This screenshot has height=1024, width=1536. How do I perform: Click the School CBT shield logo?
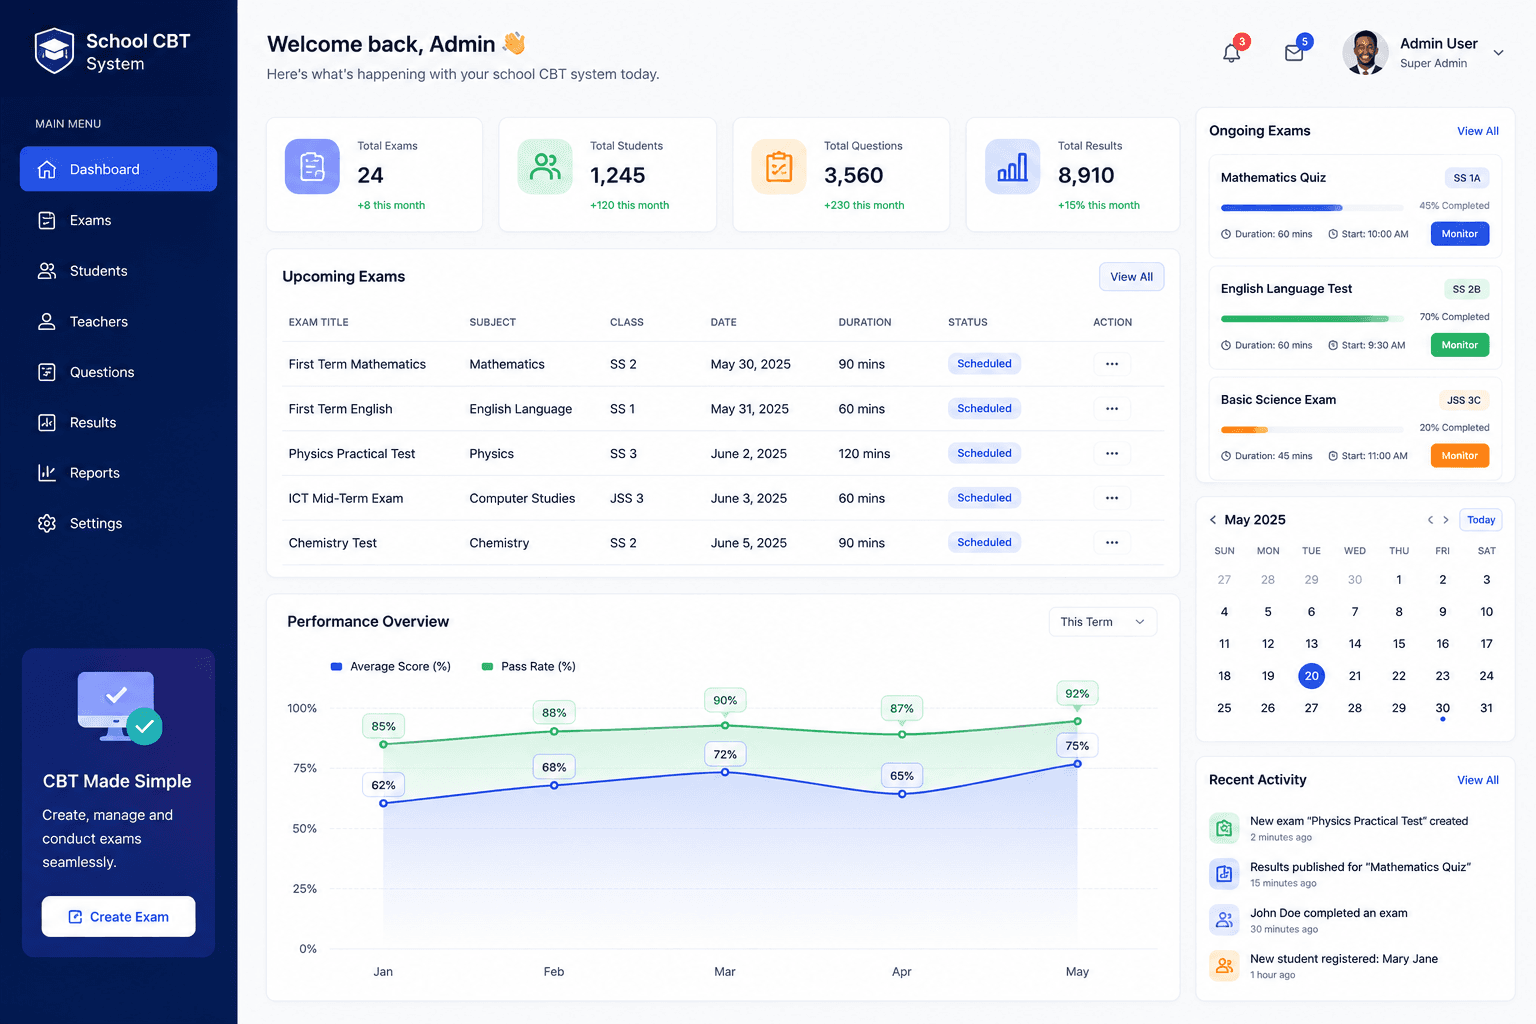point(54,51)
